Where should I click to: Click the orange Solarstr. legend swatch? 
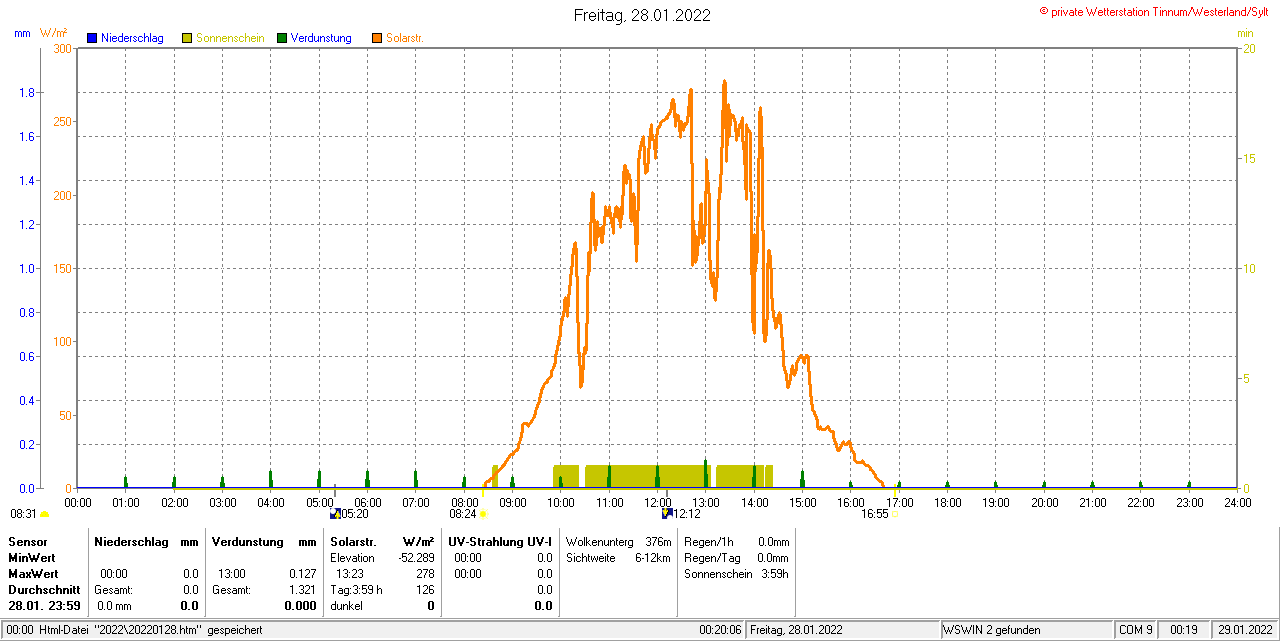pos(377,38)
